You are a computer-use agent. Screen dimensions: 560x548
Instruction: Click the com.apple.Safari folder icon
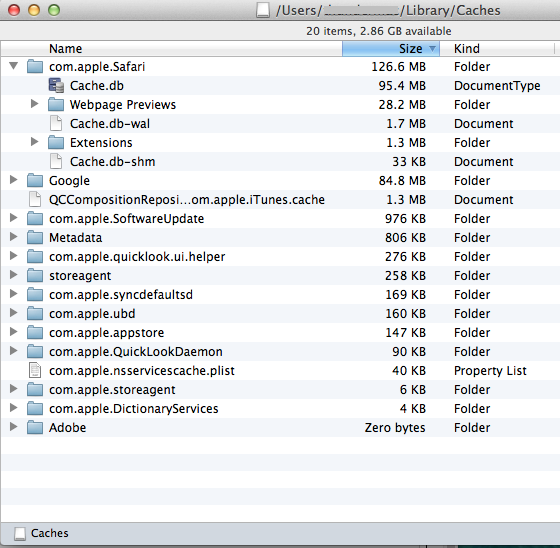click(x=35, y=66)
